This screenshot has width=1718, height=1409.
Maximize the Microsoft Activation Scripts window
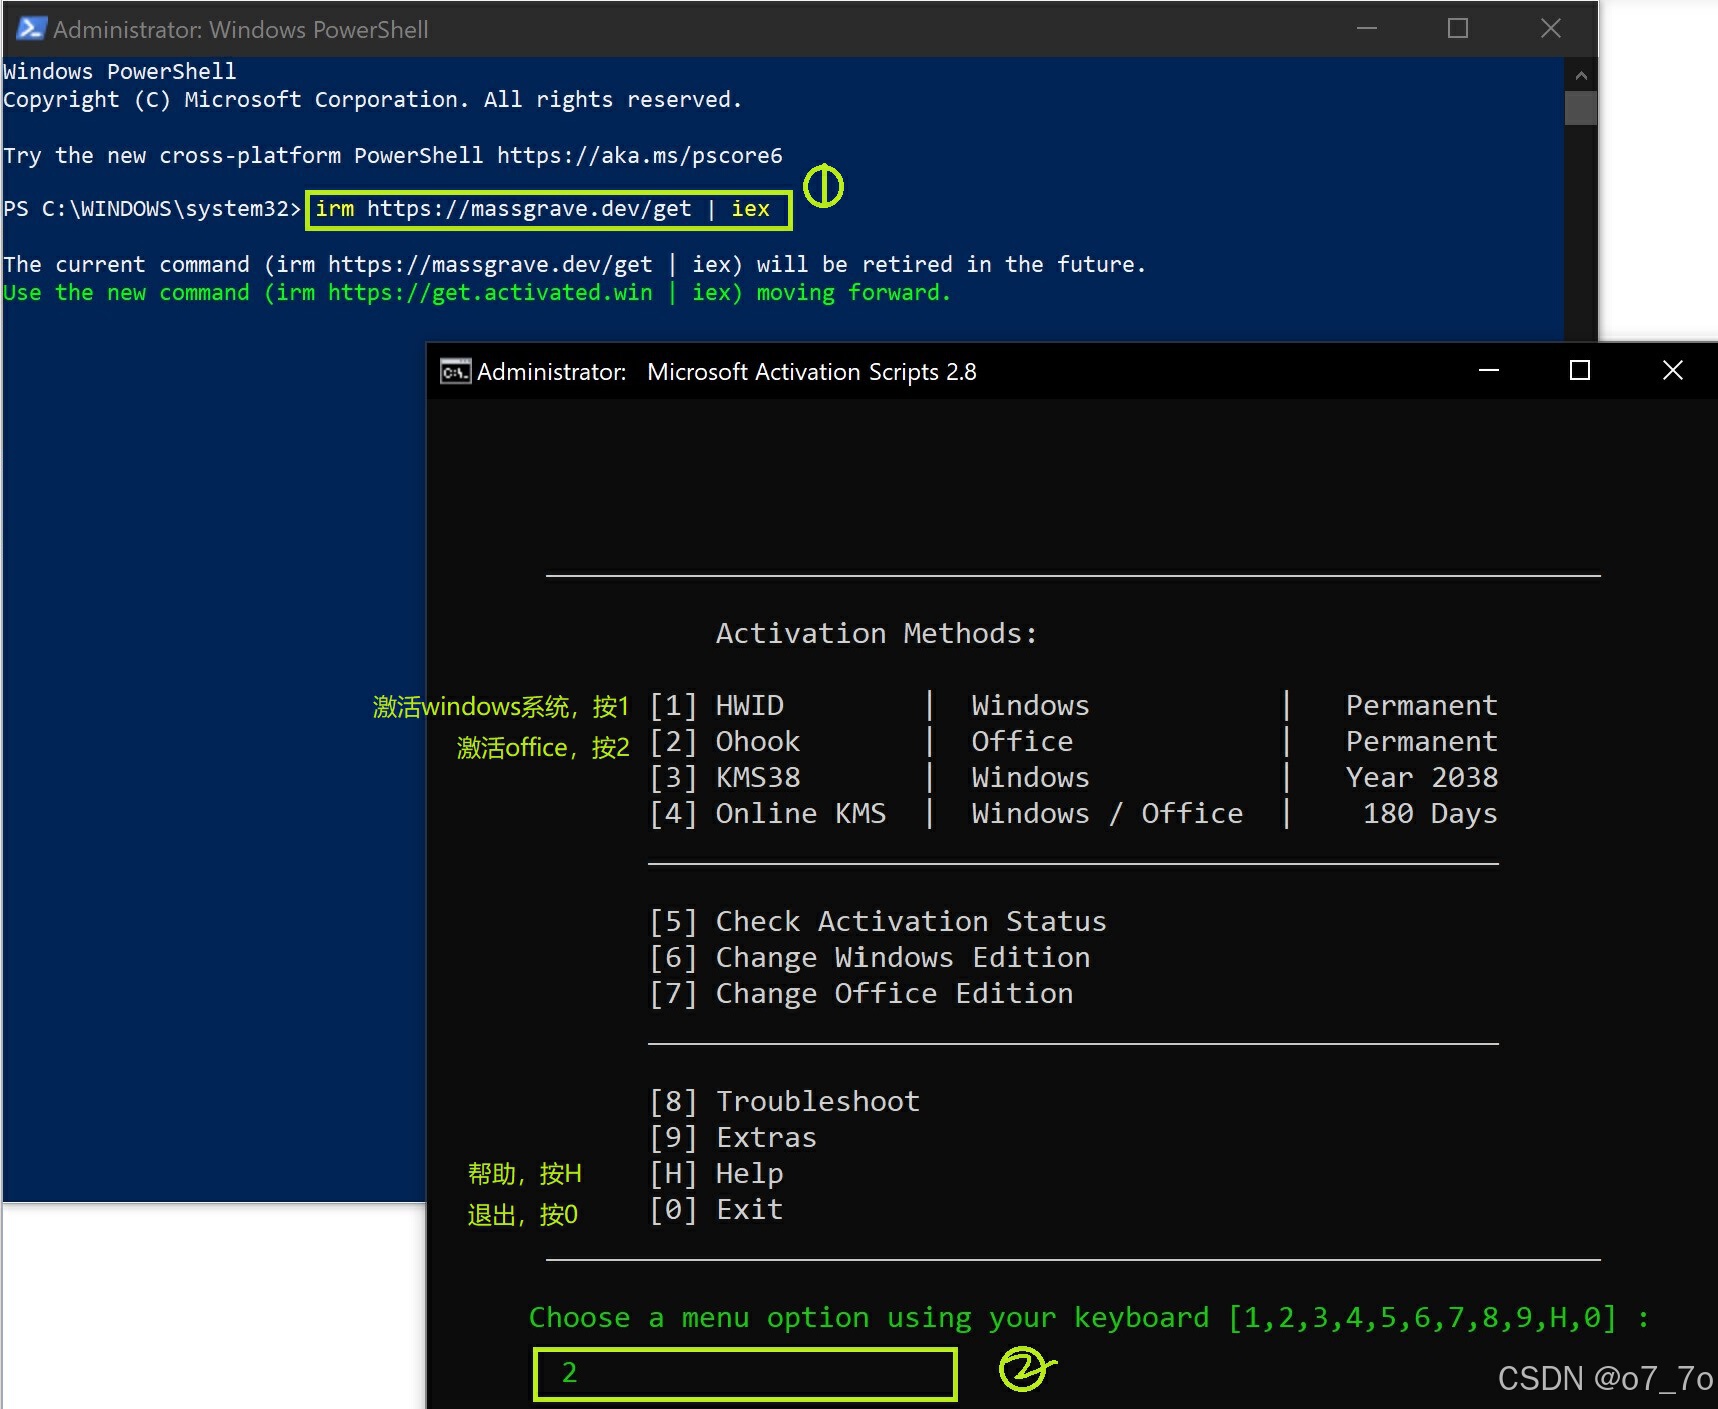(x=1580, y=370)
